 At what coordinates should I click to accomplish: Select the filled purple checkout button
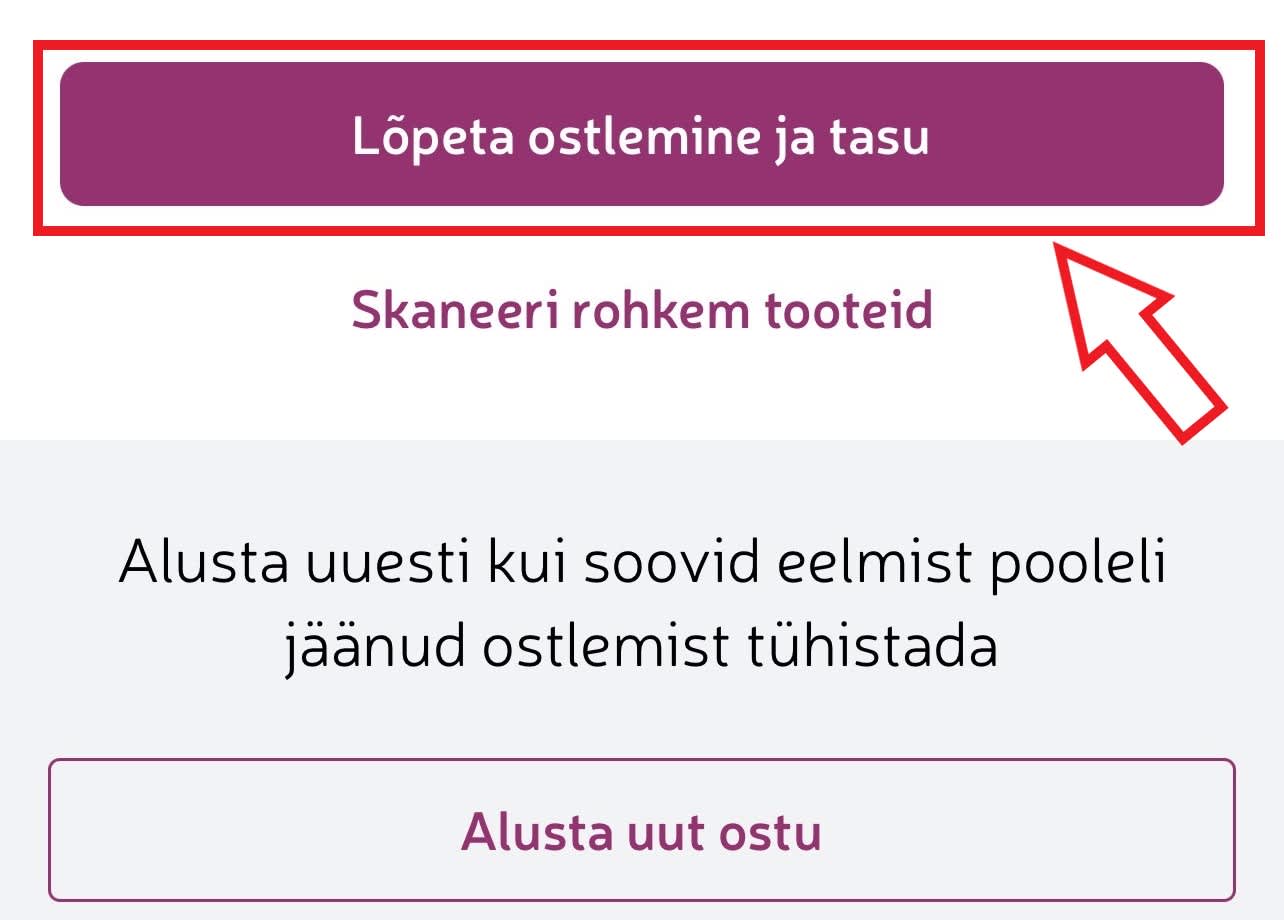tap(641, 135)
